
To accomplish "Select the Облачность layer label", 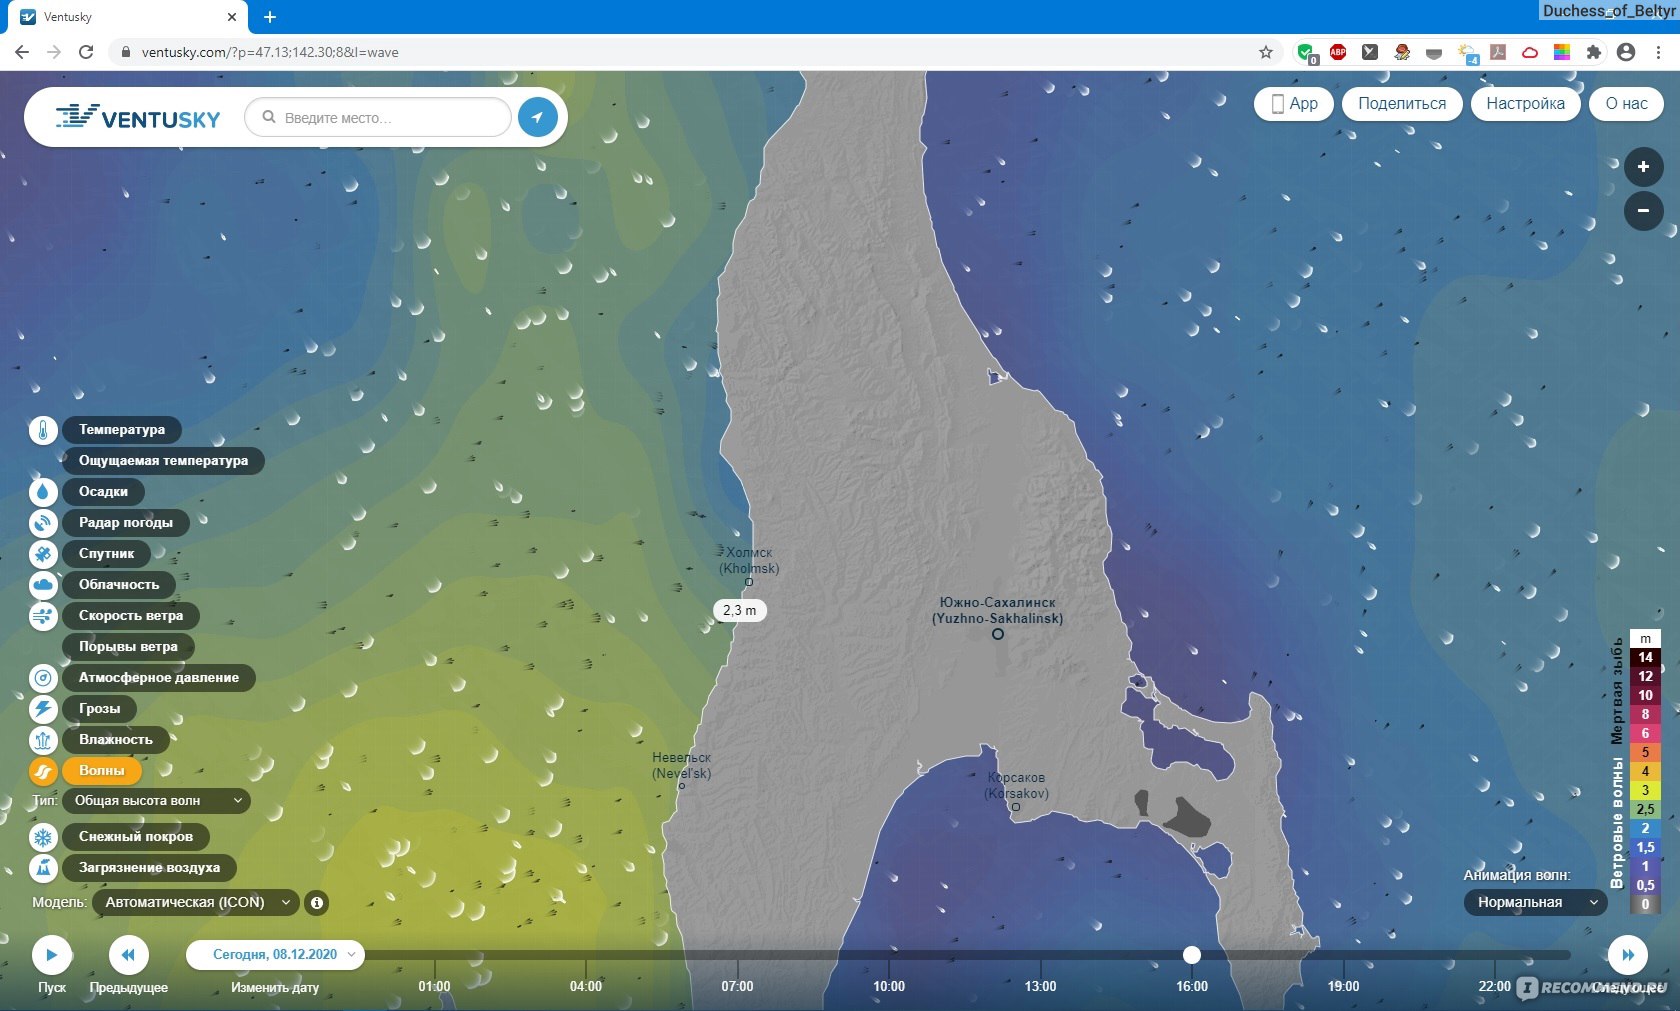I will point(119,585).
